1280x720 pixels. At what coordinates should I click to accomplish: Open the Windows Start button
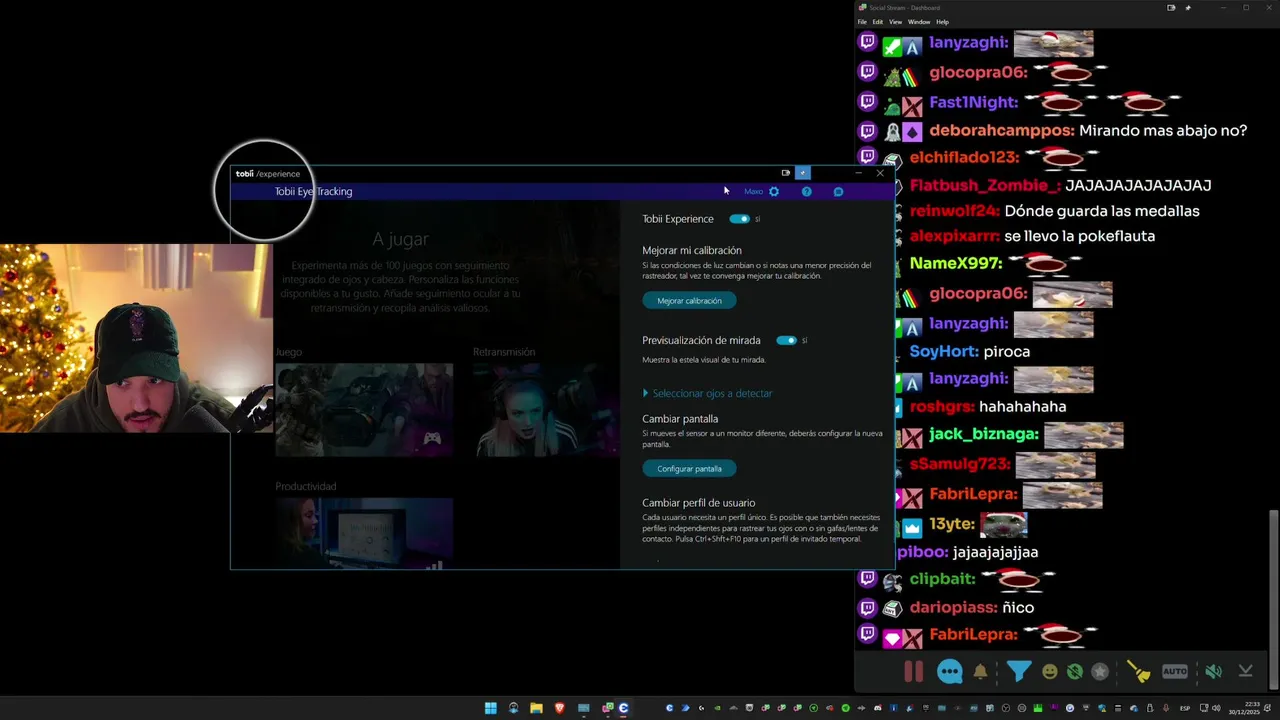tap(490, 708)
